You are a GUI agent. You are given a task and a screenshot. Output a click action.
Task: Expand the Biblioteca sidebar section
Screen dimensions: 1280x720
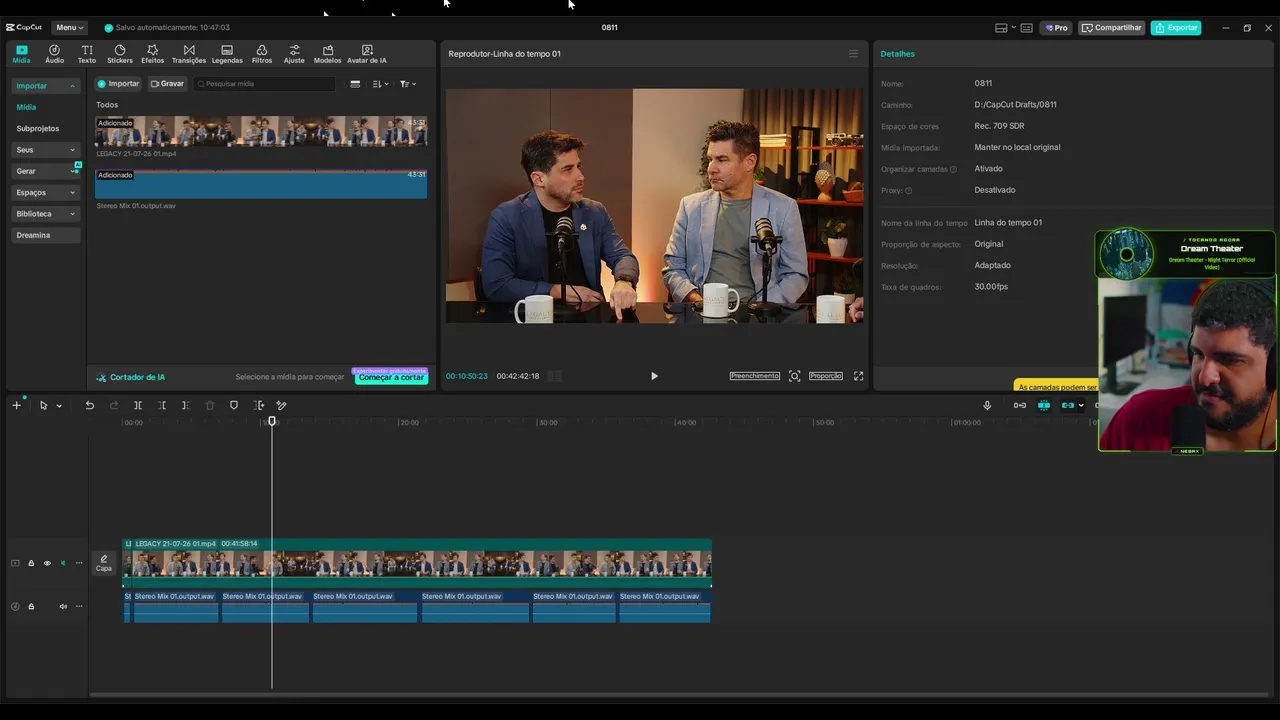(x=45, y=214)
